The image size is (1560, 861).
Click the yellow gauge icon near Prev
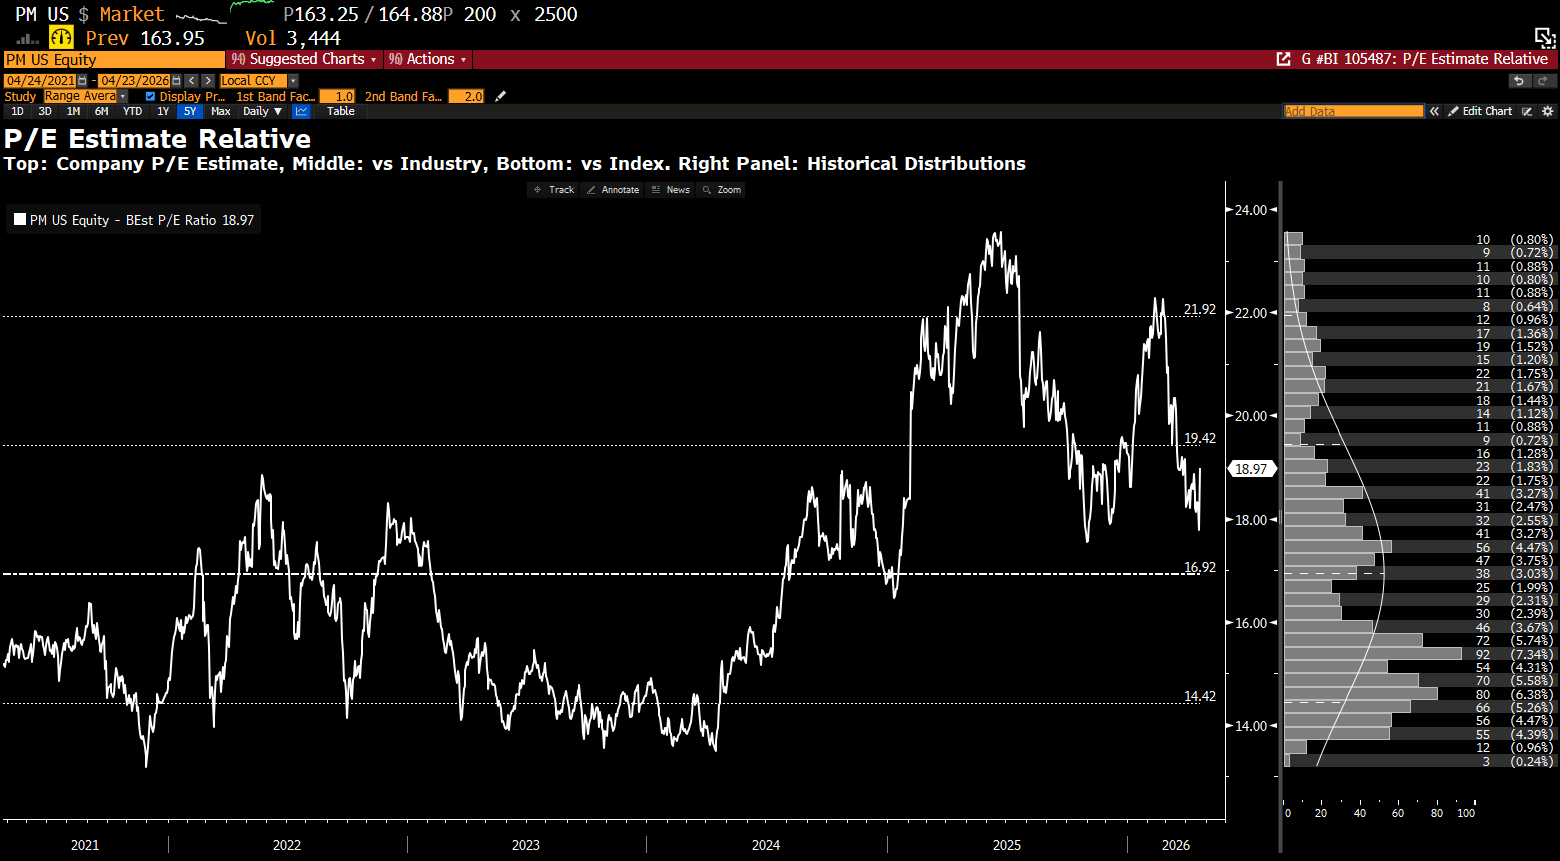(62, 38)
